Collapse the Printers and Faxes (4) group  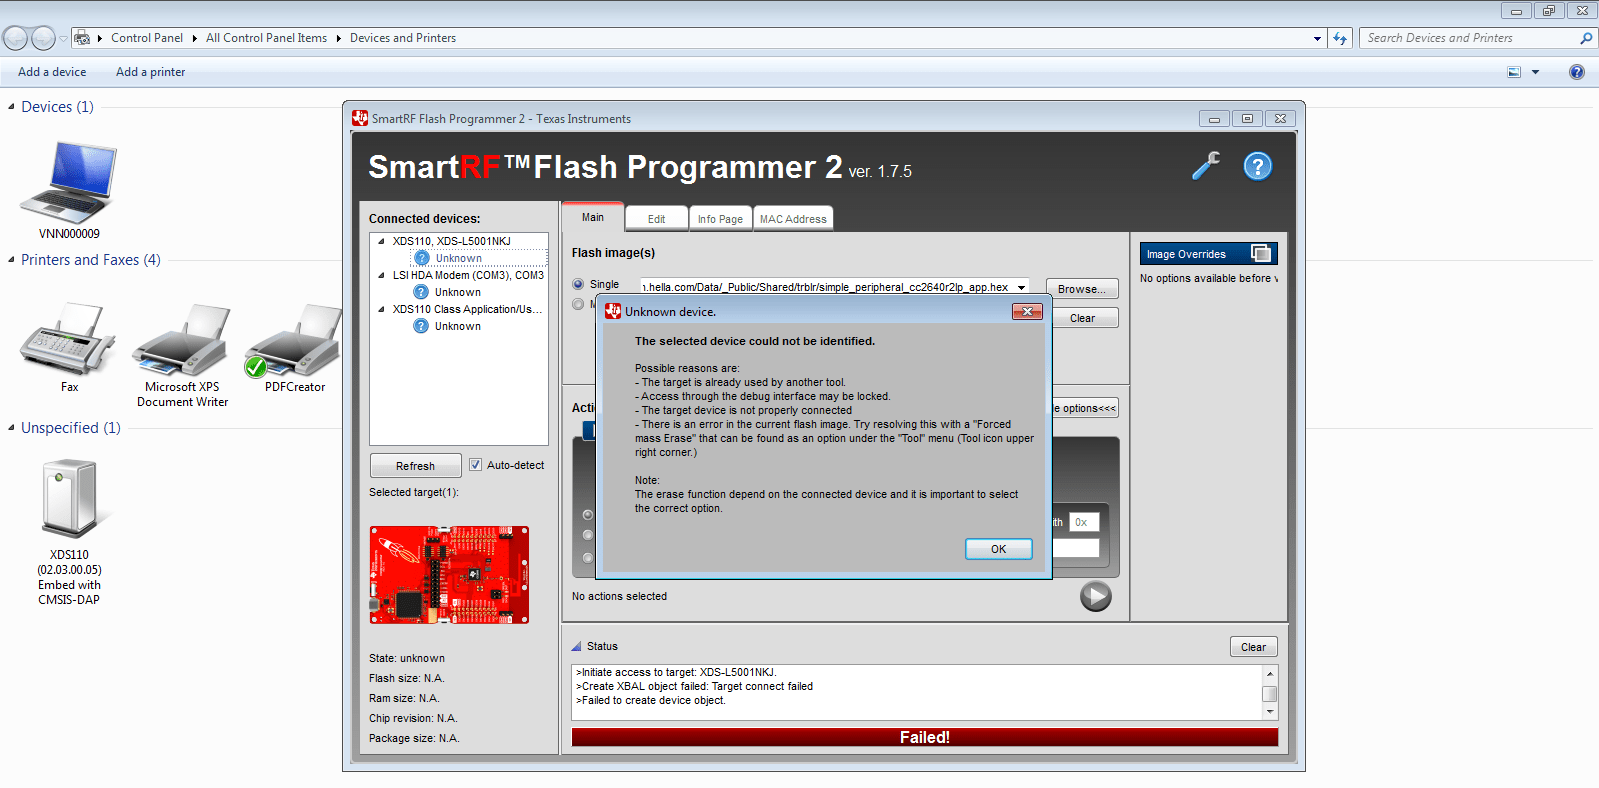point(11,260)
